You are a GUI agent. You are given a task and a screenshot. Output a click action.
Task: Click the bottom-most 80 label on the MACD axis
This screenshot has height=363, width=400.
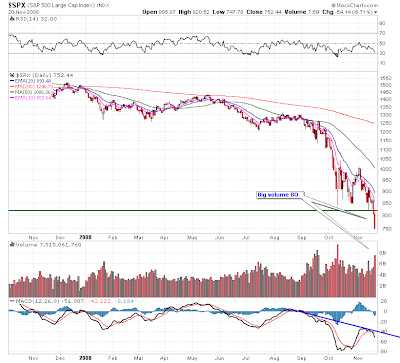click(x=384, y=351)
